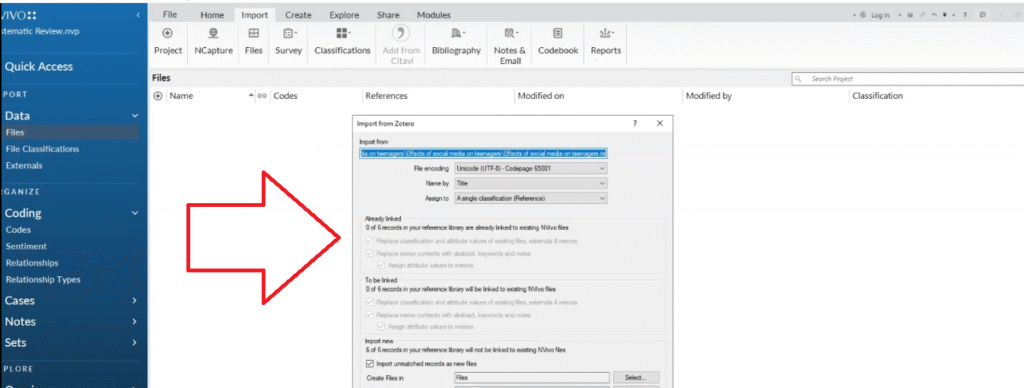
Task: Click the Import from file path field
Action: coord(483,154)
